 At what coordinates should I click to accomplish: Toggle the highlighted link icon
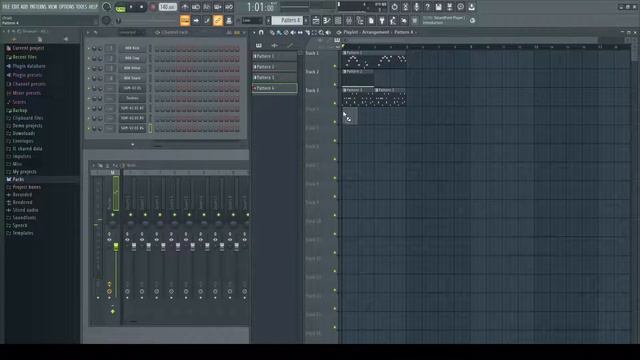click(218, 20)
